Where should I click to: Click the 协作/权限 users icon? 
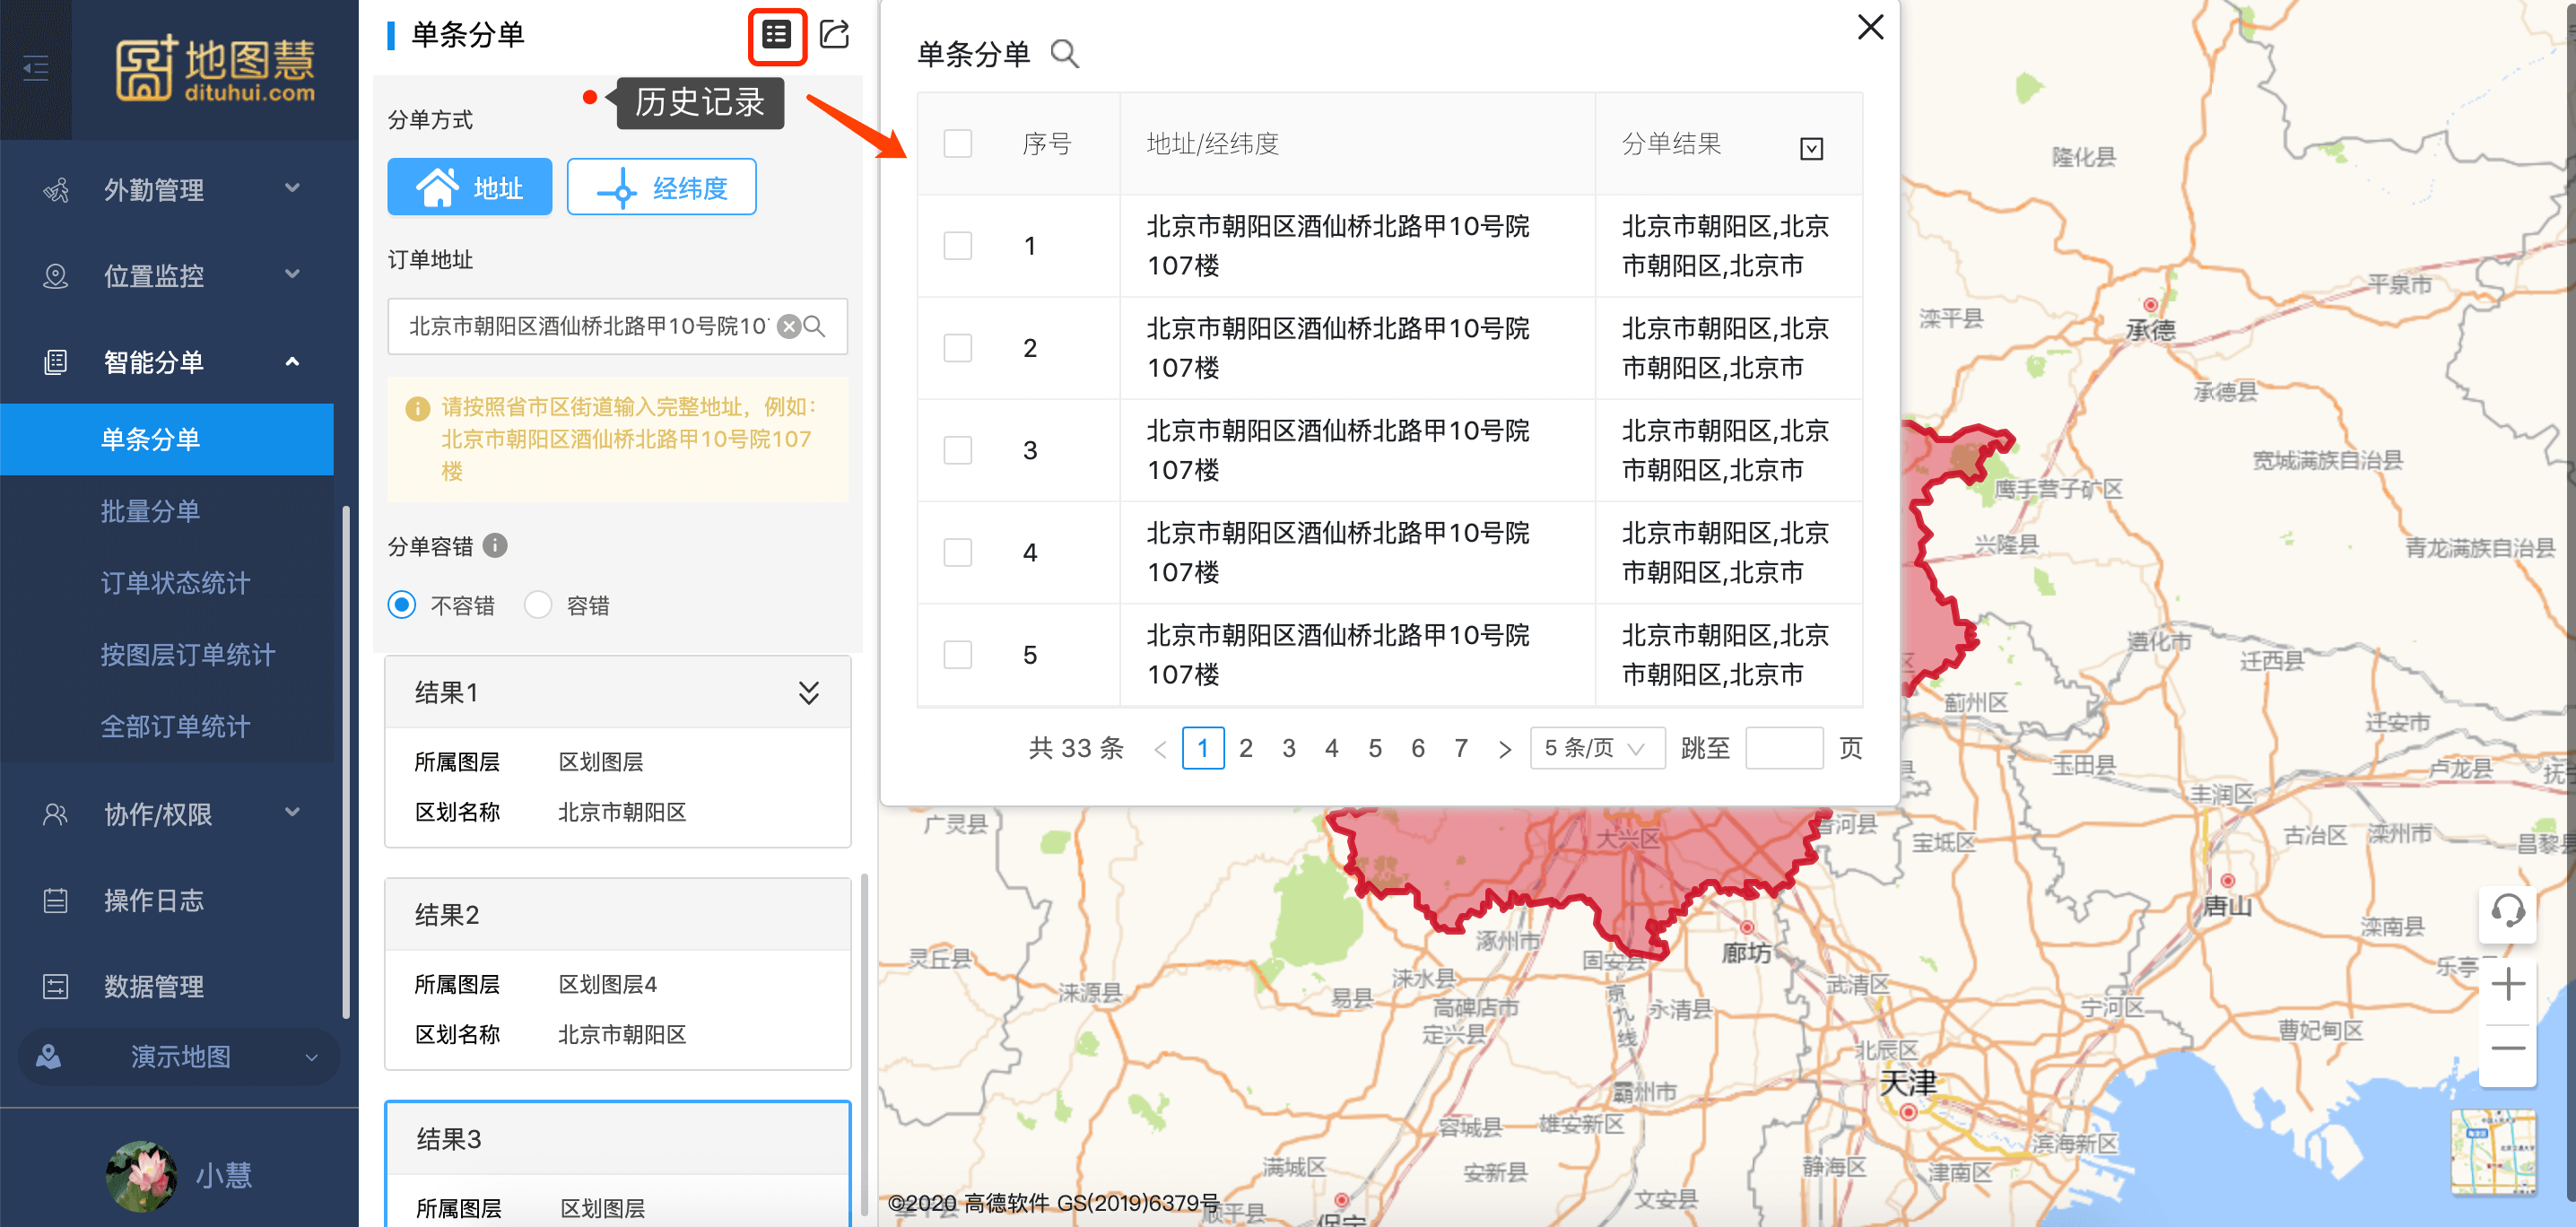point(56,814)
